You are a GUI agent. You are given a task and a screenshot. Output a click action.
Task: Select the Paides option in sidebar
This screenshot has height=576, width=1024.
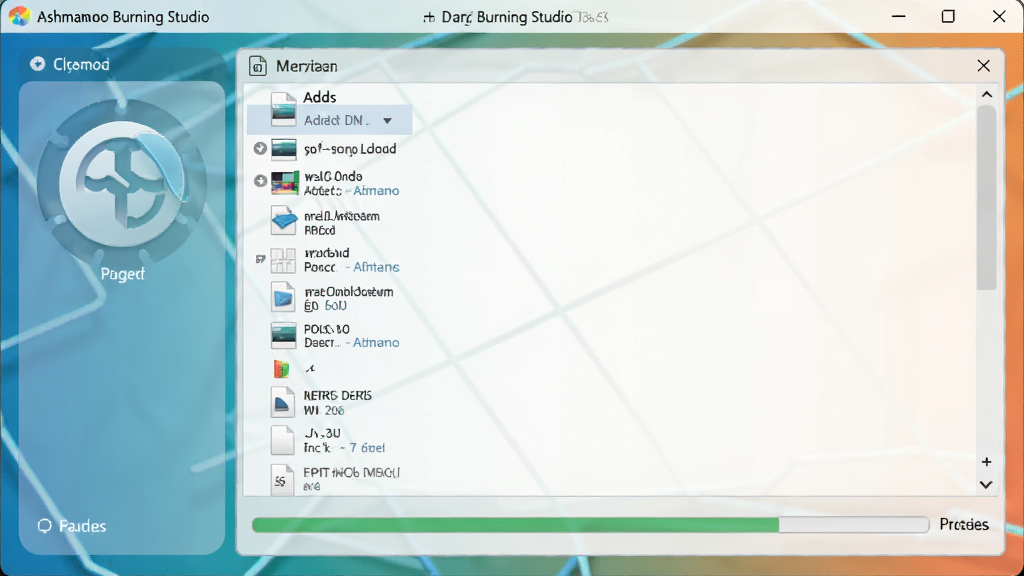point(82,526)
